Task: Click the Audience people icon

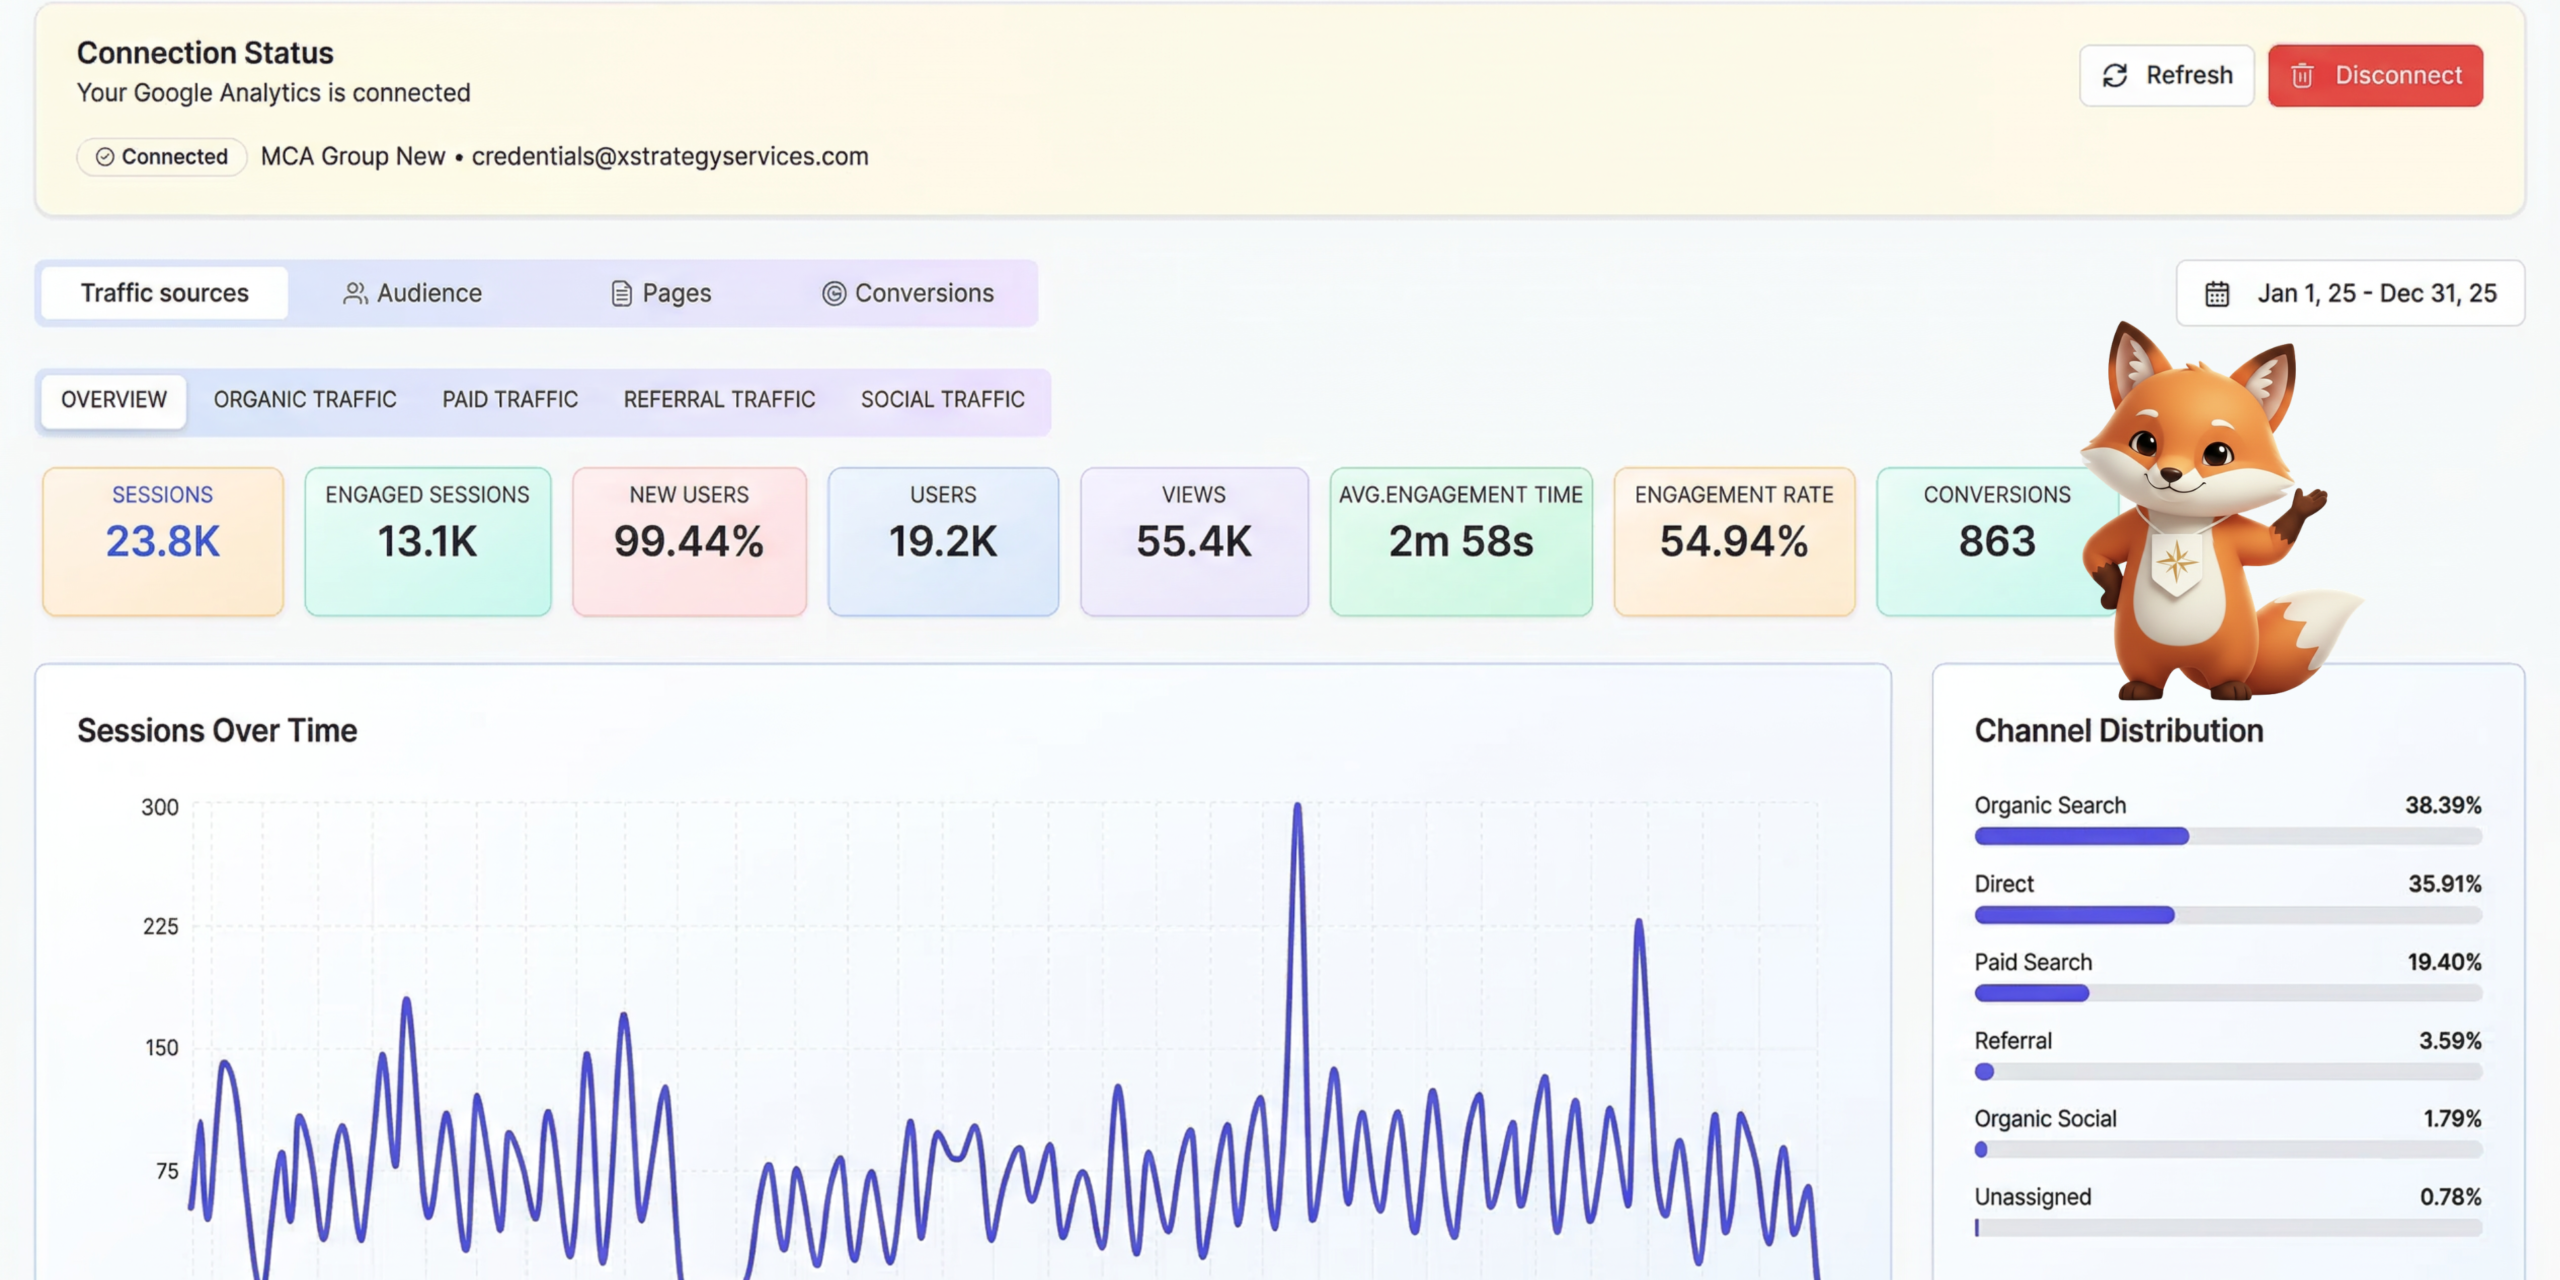Action: click(x=355, y=293)
